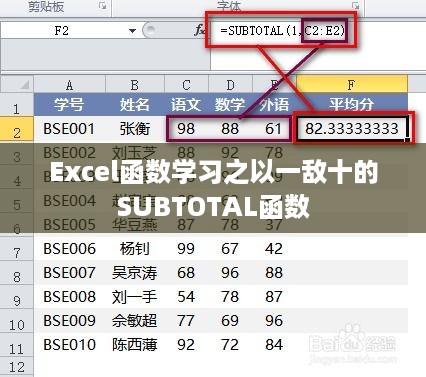Select column B header

point(134,85)
